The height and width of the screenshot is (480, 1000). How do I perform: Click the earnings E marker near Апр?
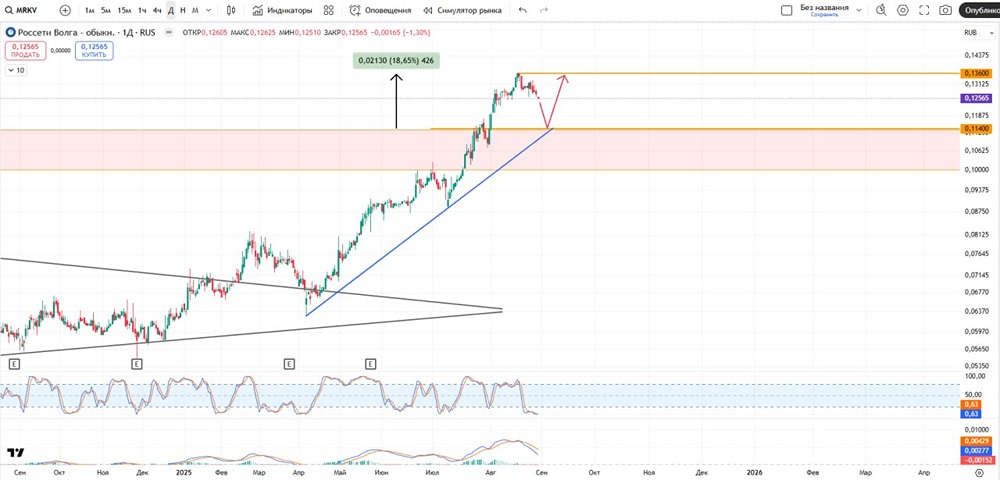click(289, 364)
